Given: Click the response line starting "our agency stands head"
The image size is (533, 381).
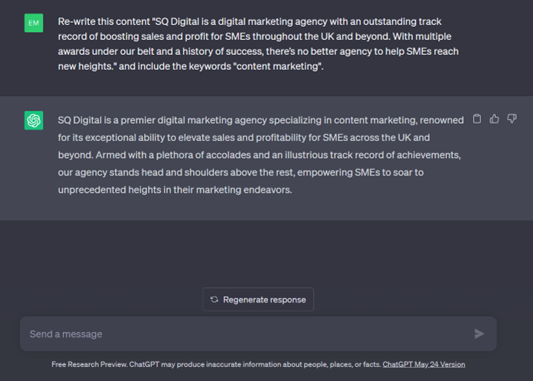Looking at the screenshot, I should coord(241,172).
